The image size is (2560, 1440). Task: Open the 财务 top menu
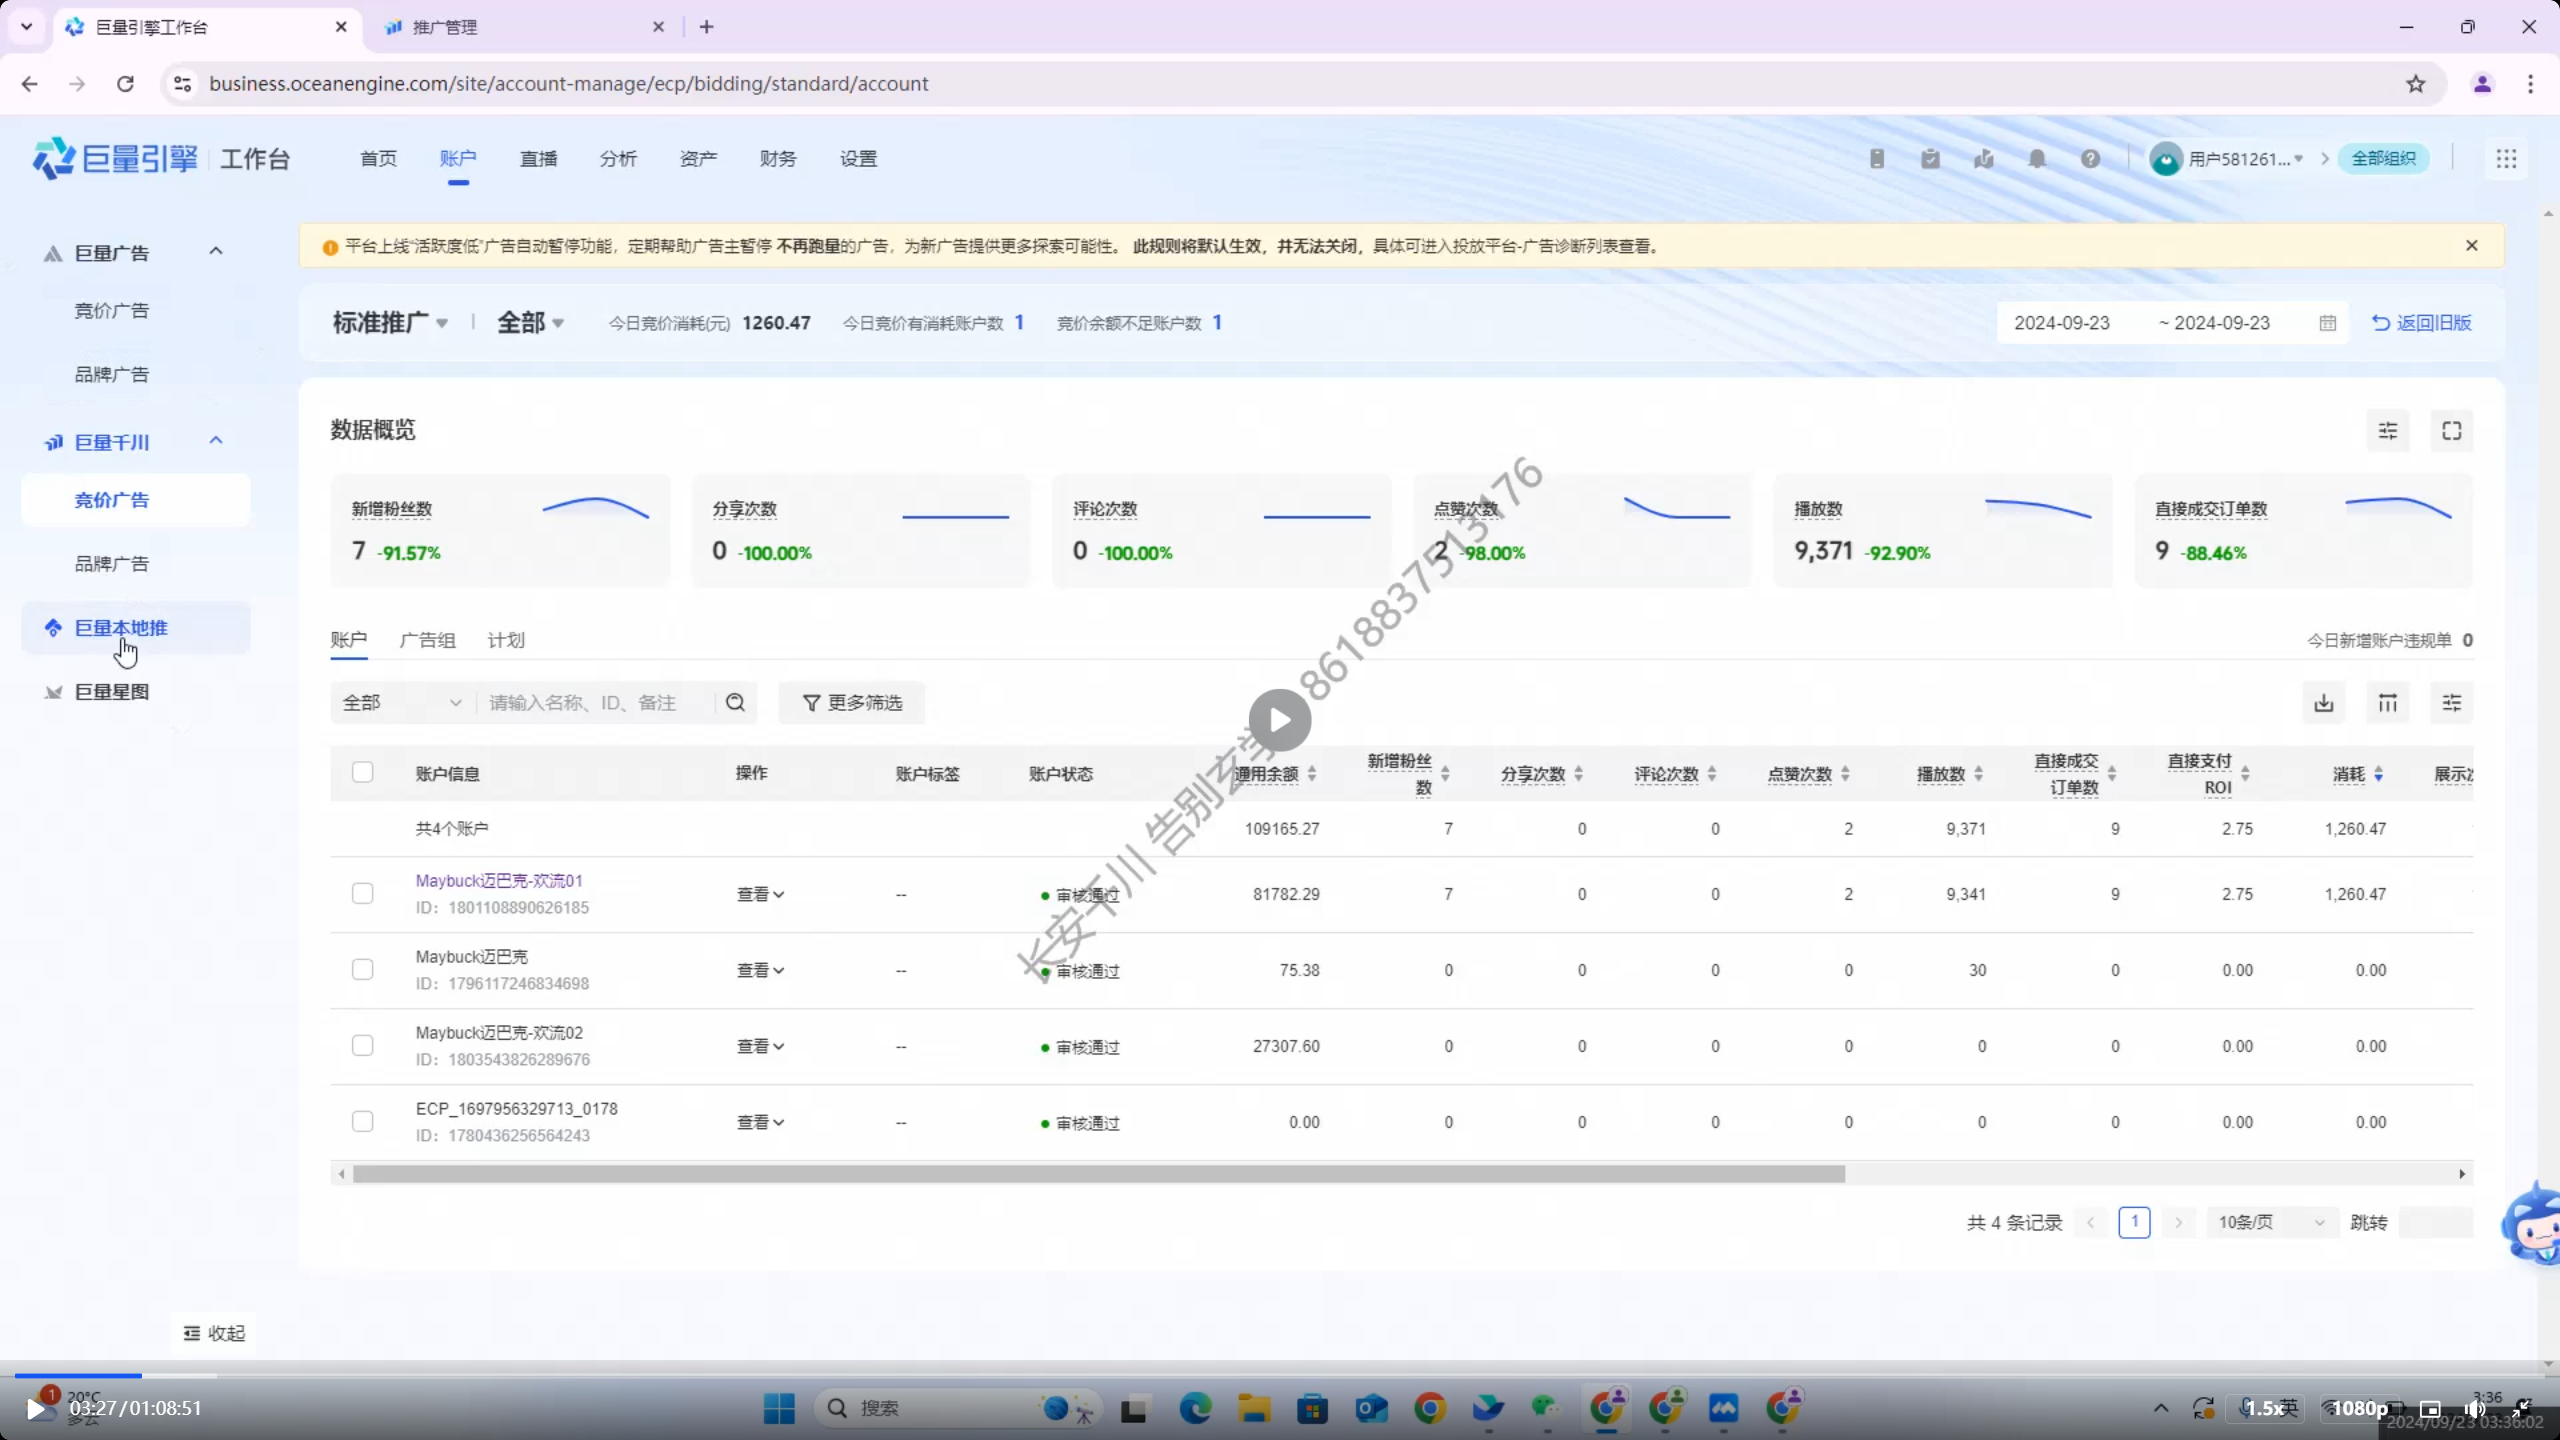[x=777, y=159]
